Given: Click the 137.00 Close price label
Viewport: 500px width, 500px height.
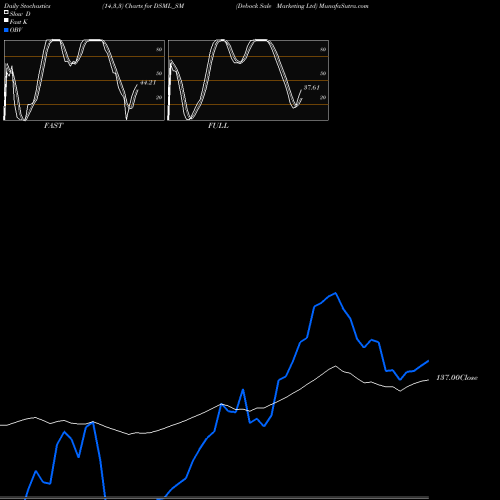Looking at the screenshot, I should (x=457, y=377).
